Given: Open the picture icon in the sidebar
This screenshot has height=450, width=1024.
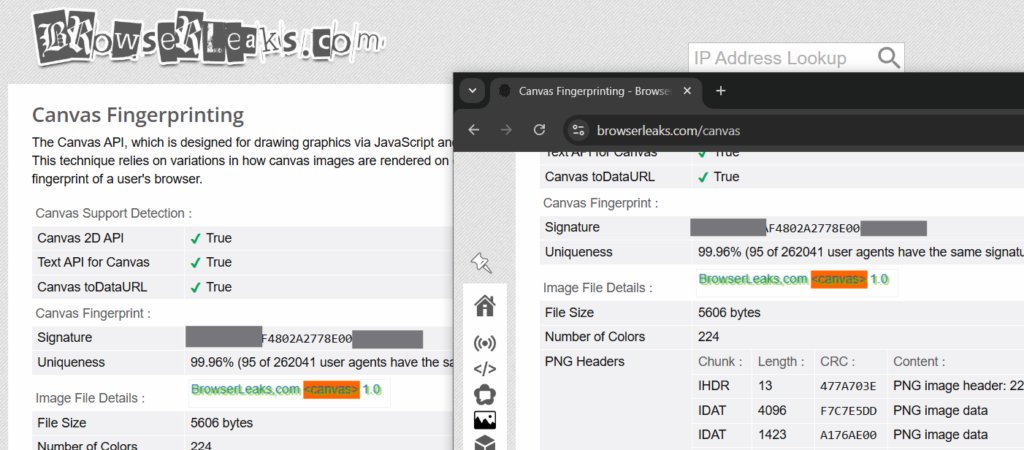Looking at the screenshot, I should click(485, 420).
